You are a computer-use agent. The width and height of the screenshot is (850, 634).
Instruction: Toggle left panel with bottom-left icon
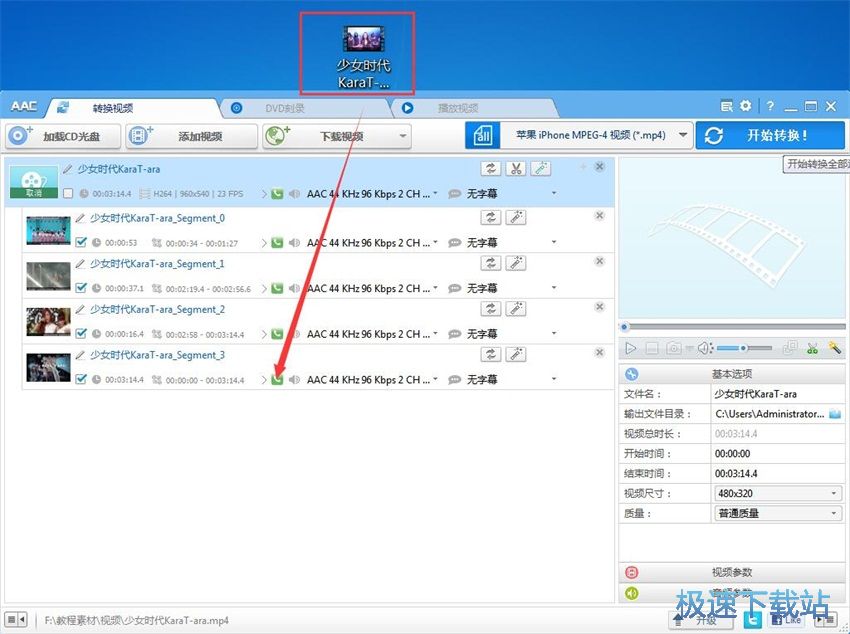tap(16, 619)
